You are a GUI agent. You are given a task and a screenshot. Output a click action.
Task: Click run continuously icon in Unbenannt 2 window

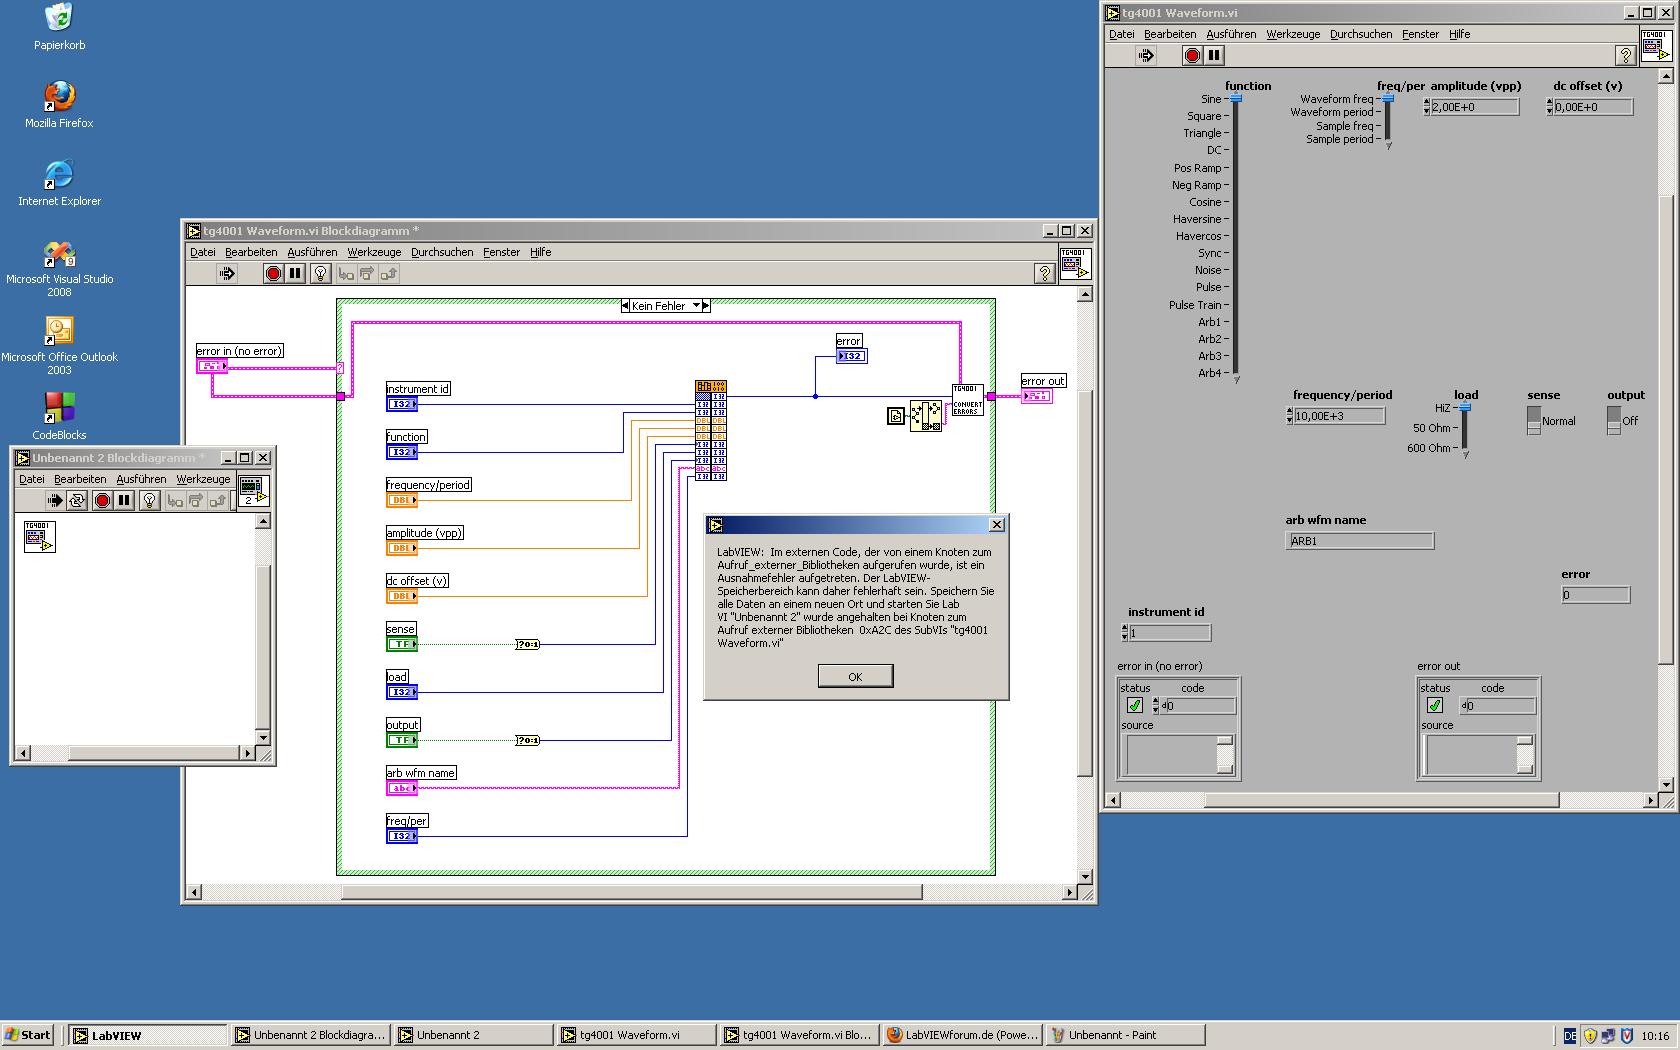(77, 501)
